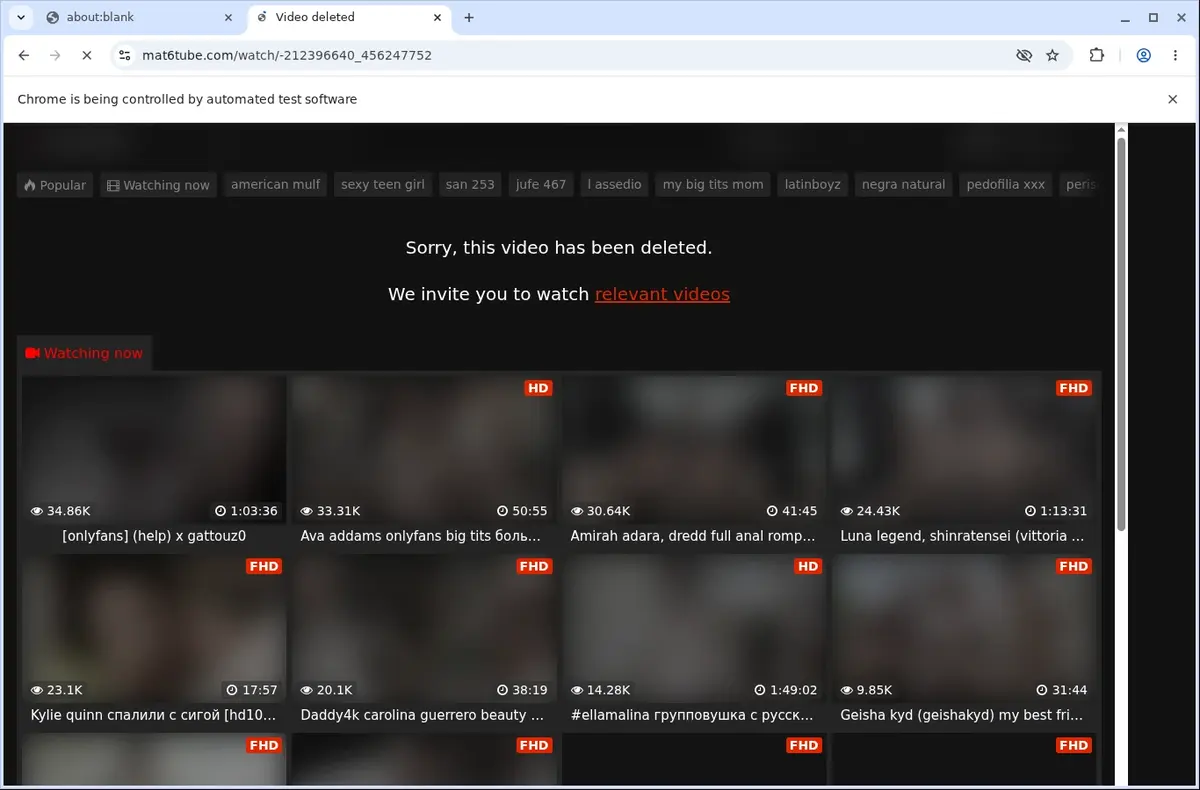Click the Watching now button with film icon
1200x790 pixels.
pyautogui.click(x=158, y=185)
